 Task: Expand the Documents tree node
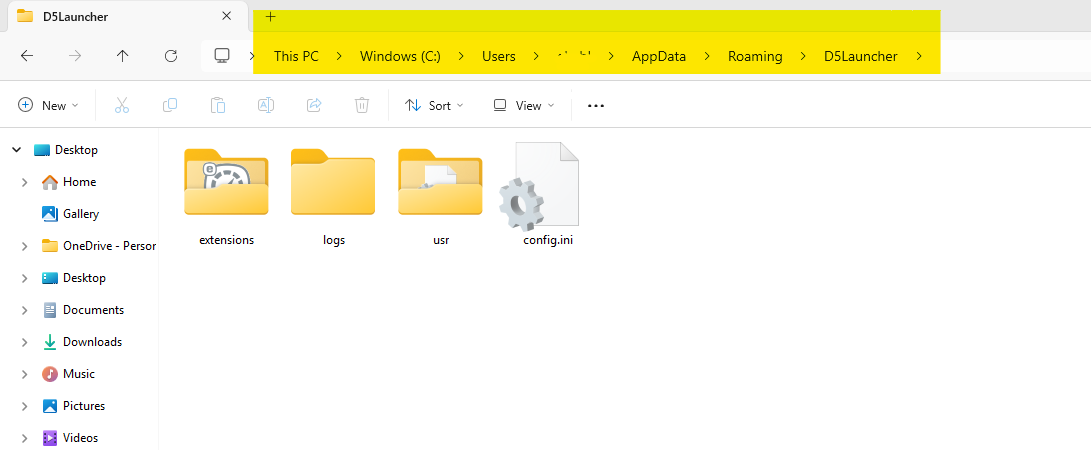(x=25, y=310)
